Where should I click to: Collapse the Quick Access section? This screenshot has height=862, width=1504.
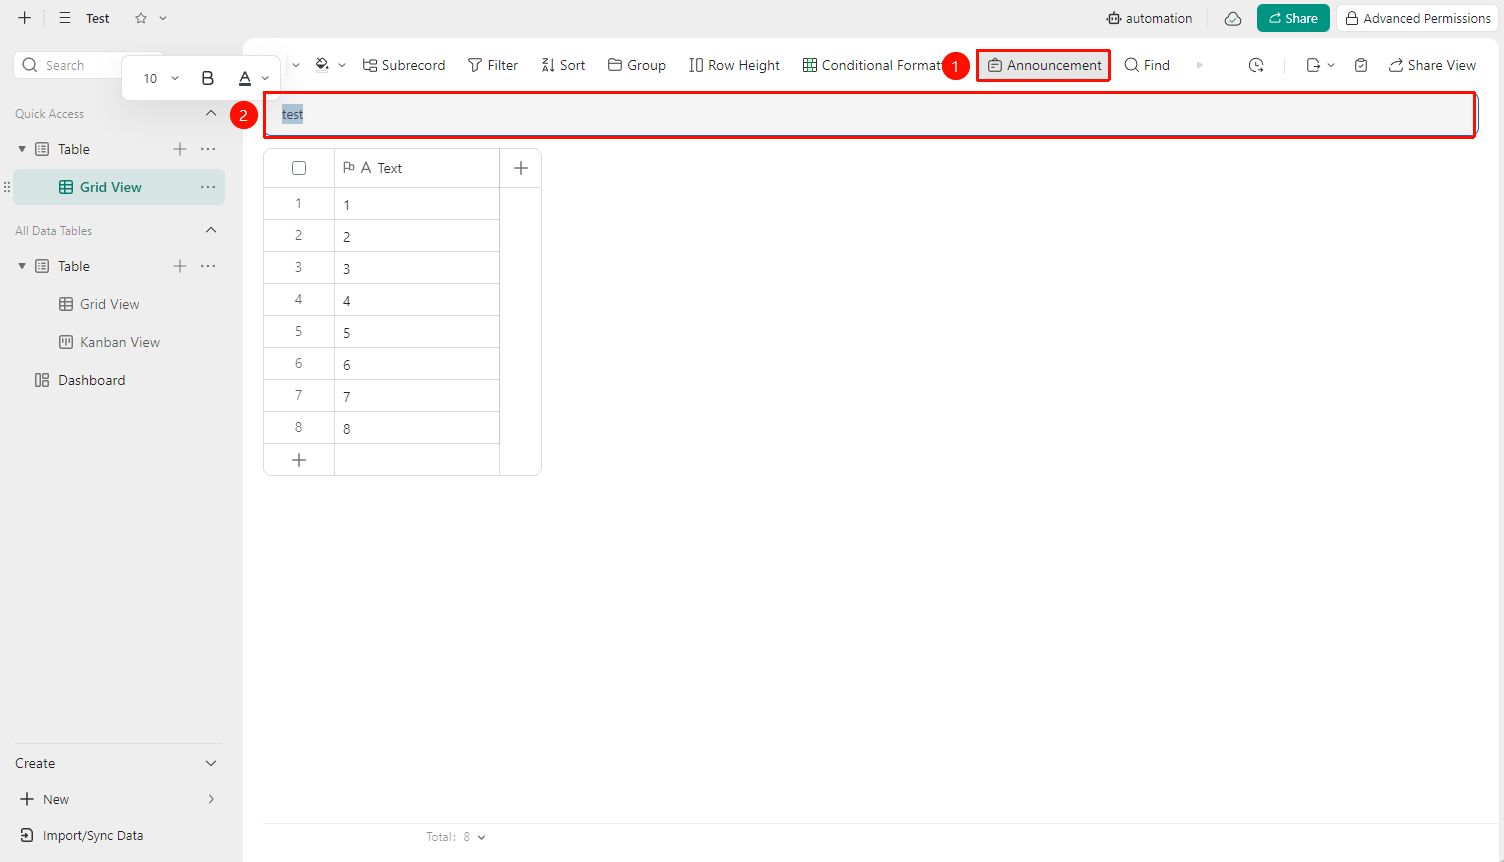click(211, 113)
